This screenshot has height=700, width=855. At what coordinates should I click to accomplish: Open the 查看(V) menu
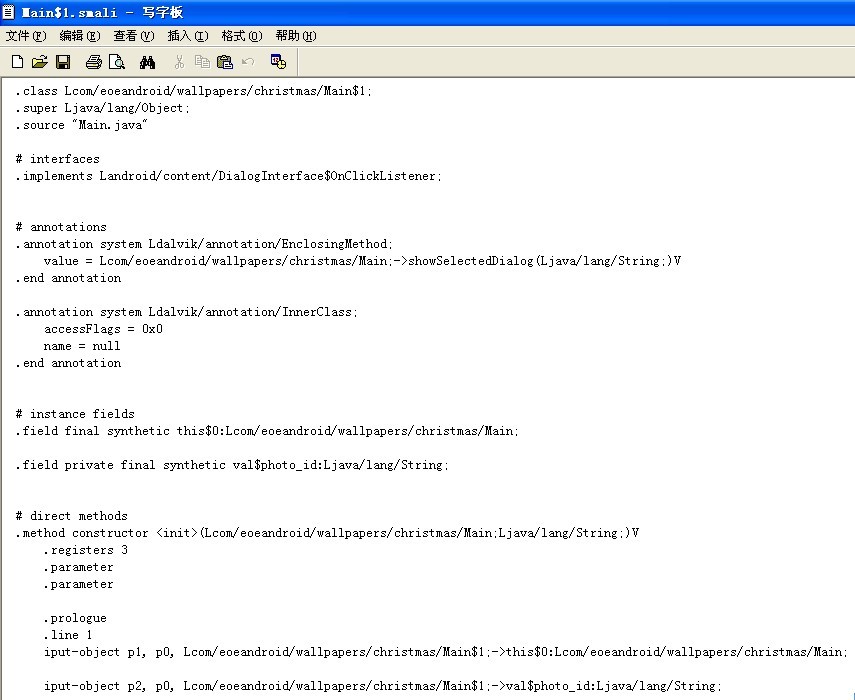click(x=134, y=36)
